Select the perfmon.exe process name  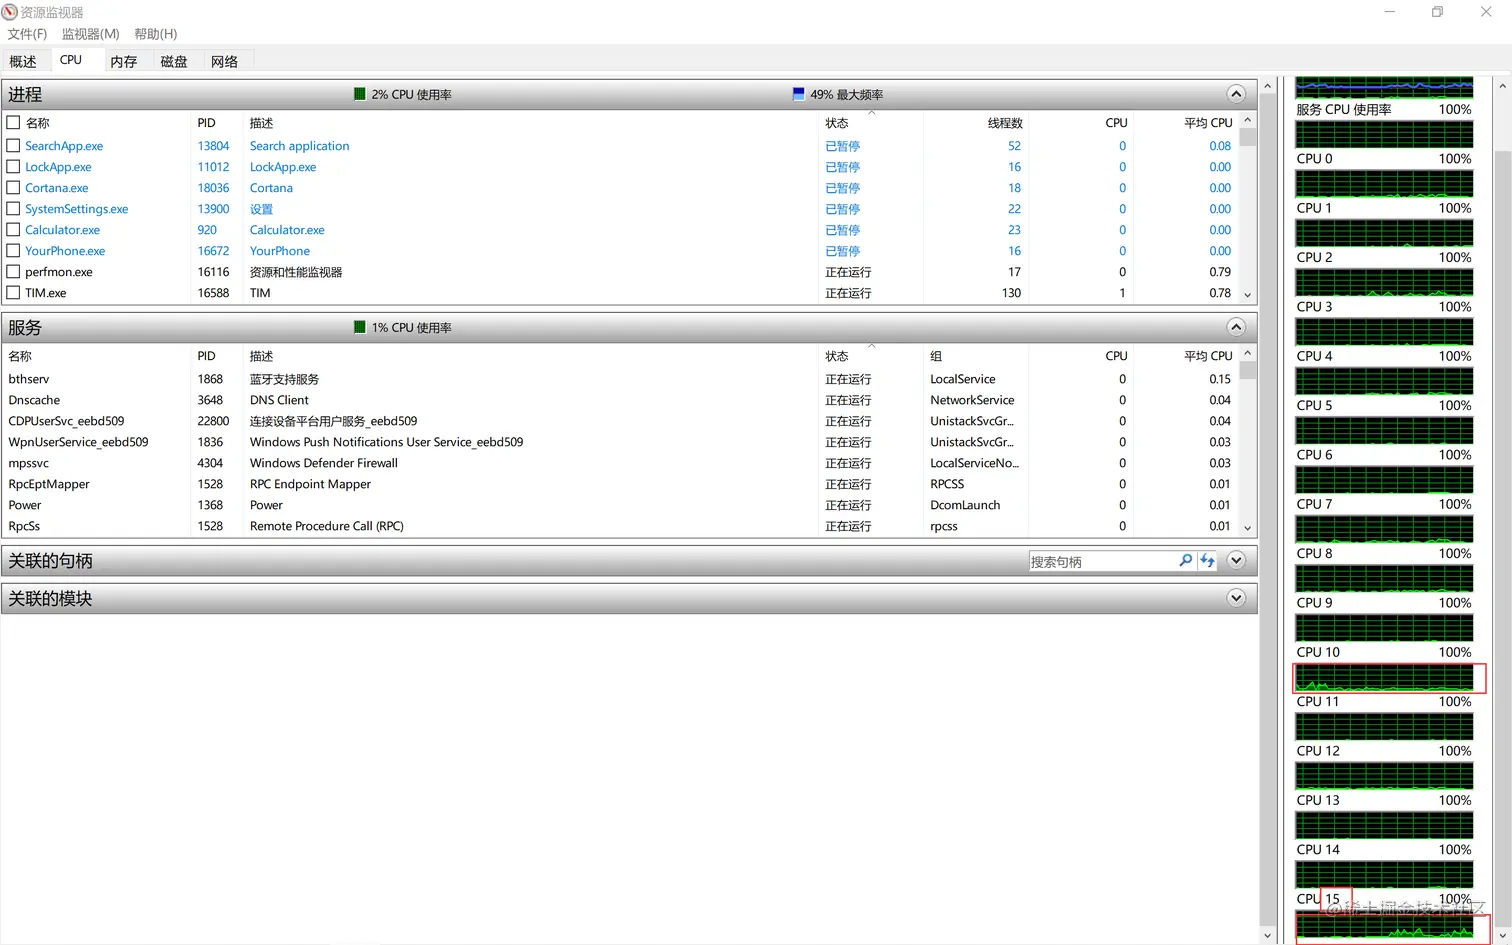click(59, 272)
